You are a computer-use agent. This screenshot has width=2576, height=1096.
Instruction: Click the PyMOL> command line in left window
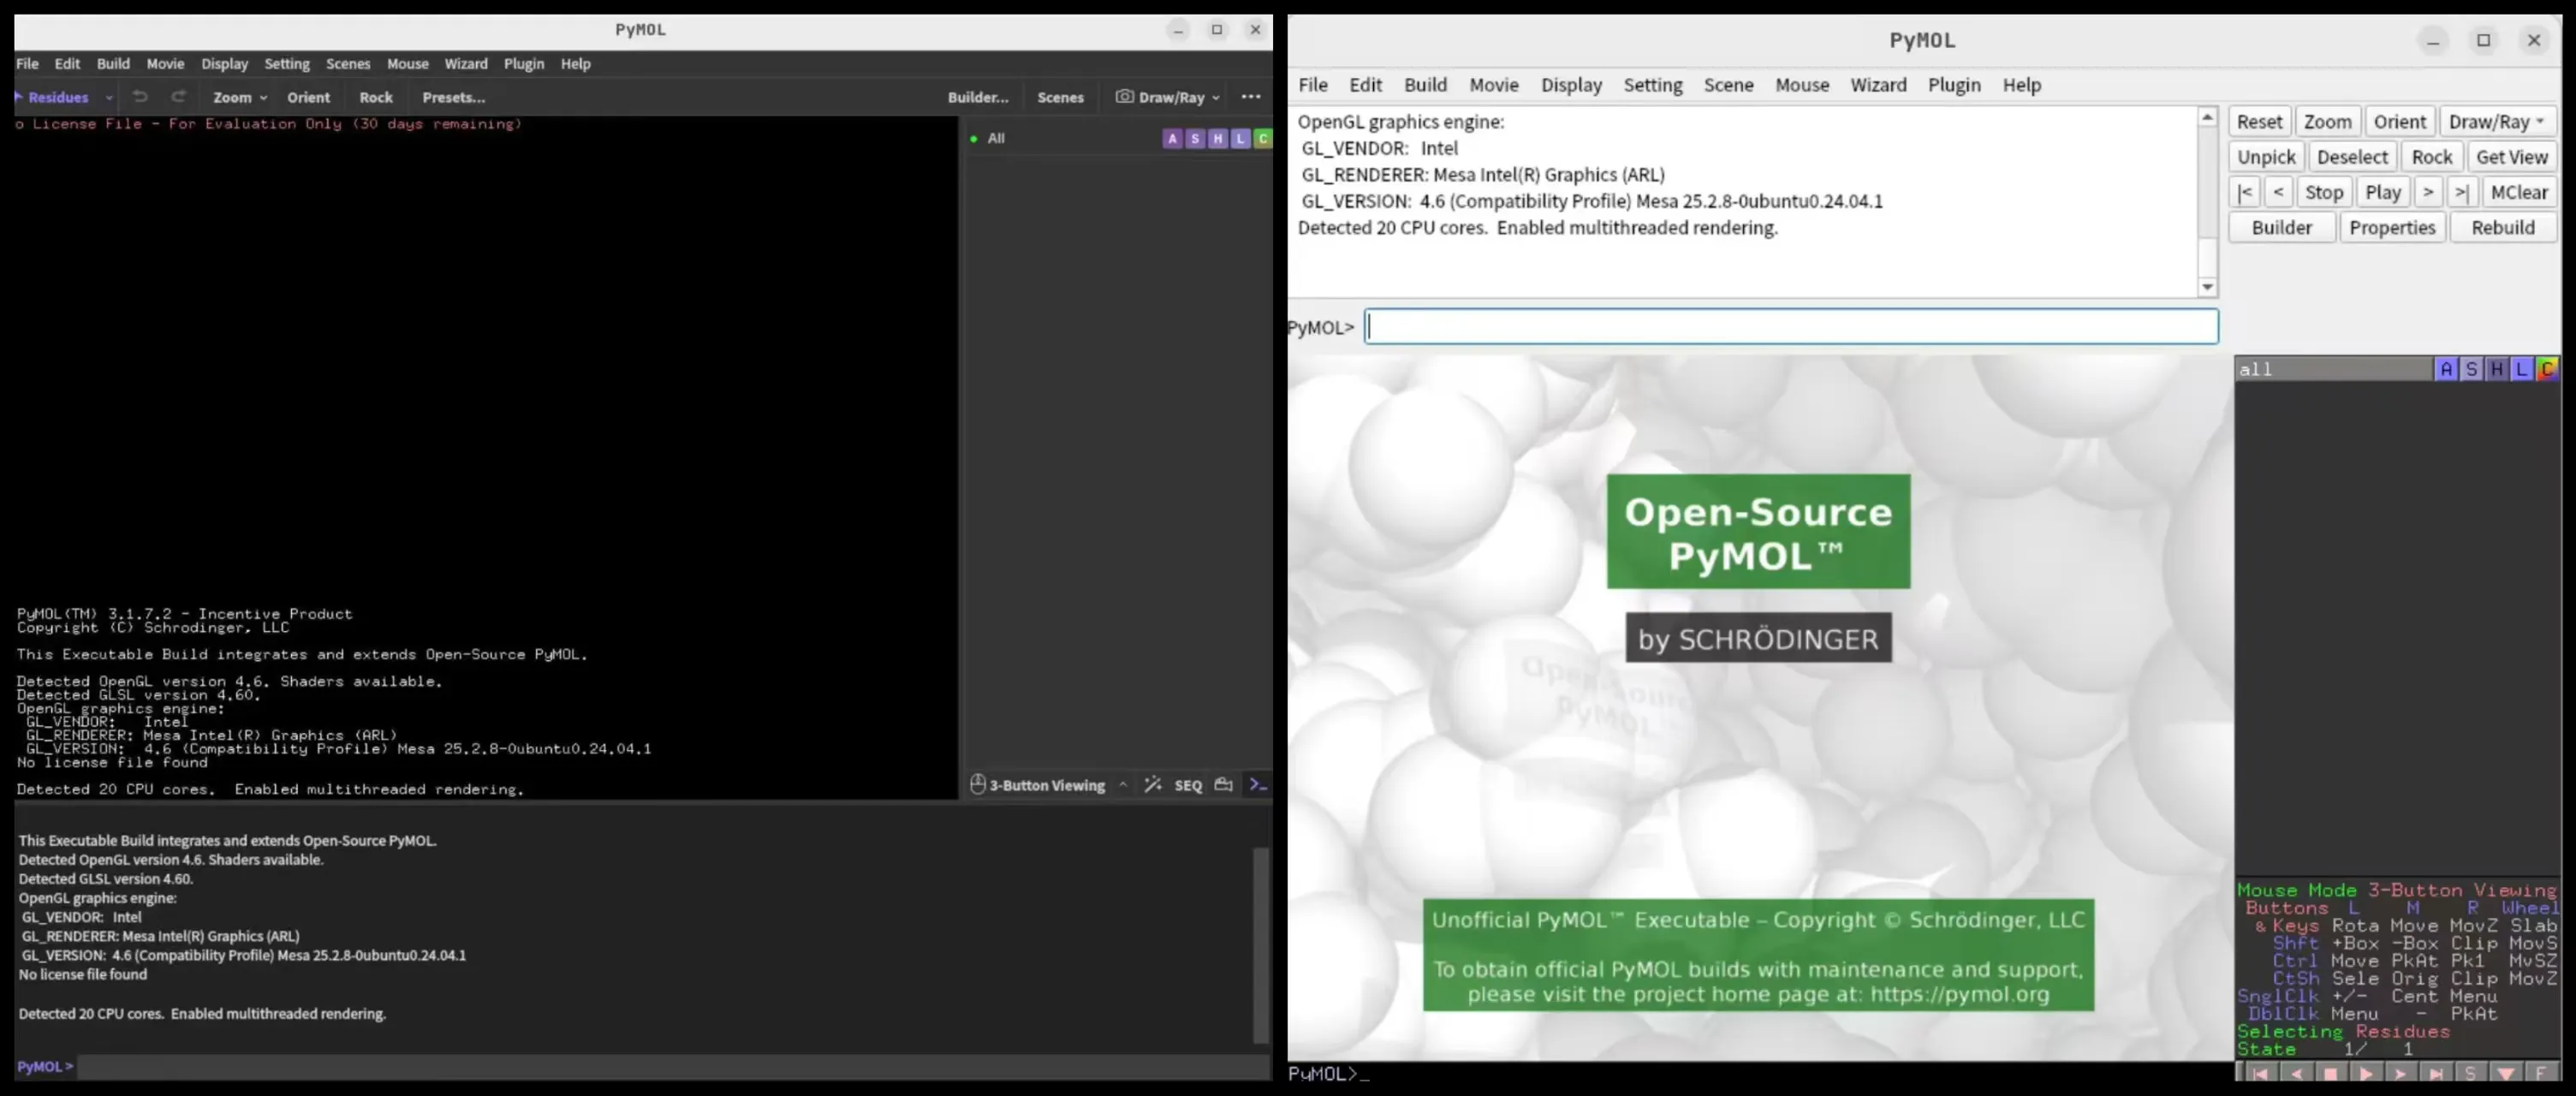coord(673,1066)
